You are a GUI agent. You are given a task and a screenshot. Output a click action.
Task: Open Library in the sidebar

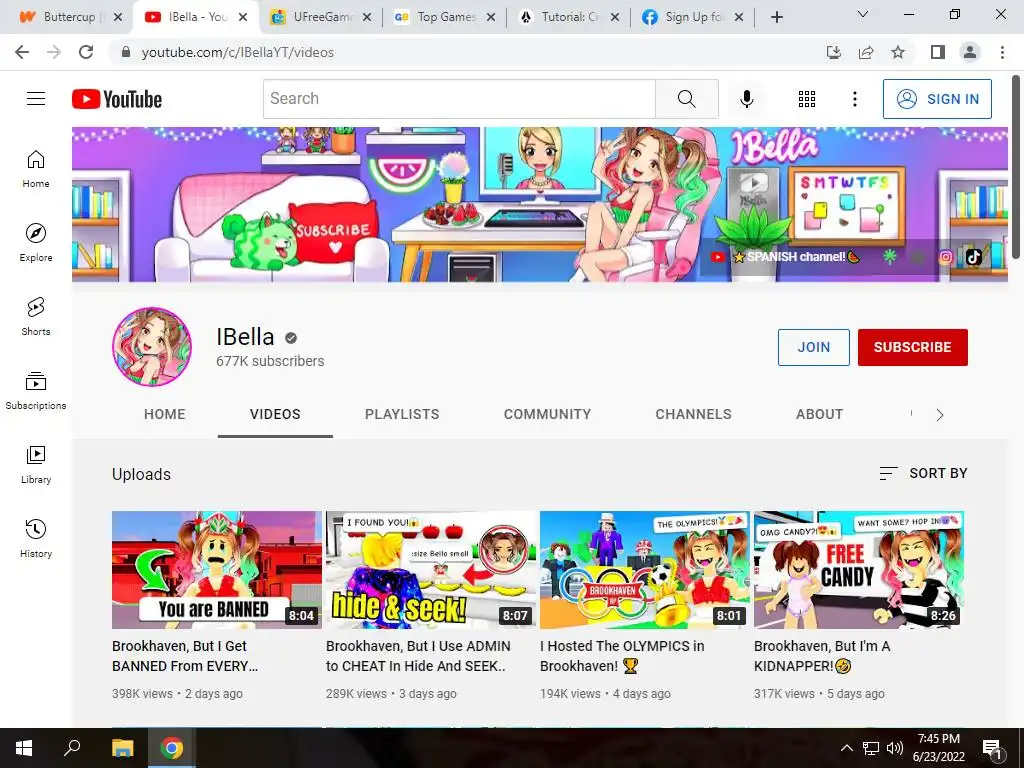(36, 464)
